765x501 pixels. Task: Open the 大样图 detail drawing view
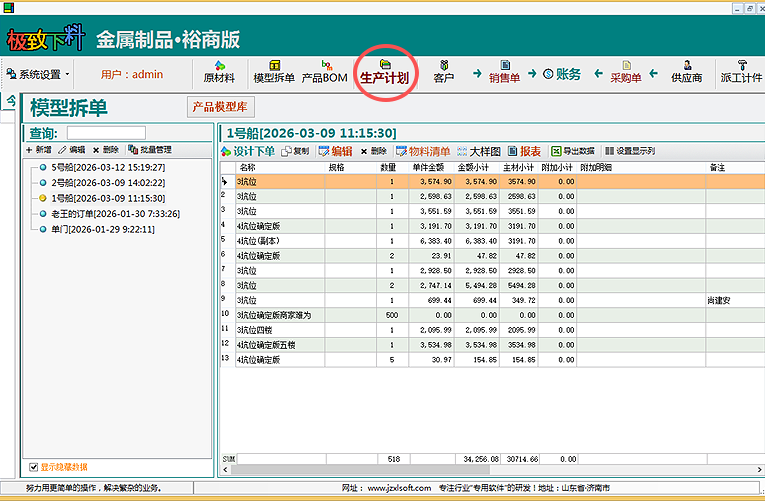click(478, 151)
